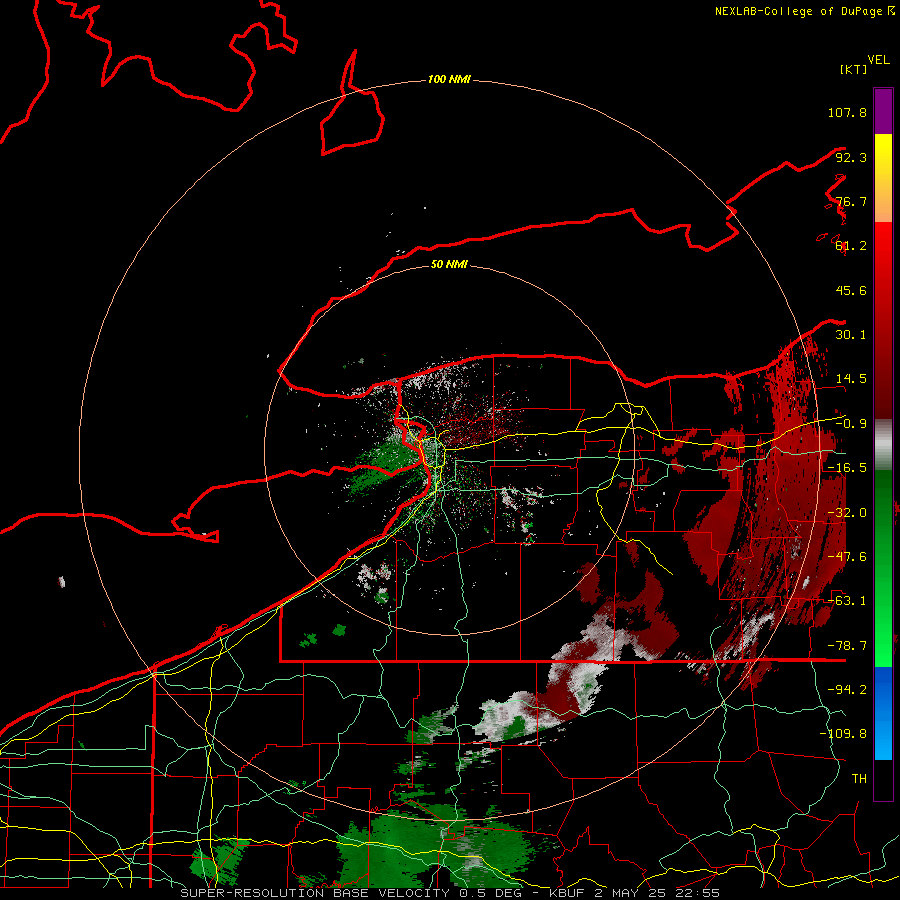This screenshot has height=900, width=900.
Task: Click the -0.9 velocity scale value
Action: coord(851,424)
